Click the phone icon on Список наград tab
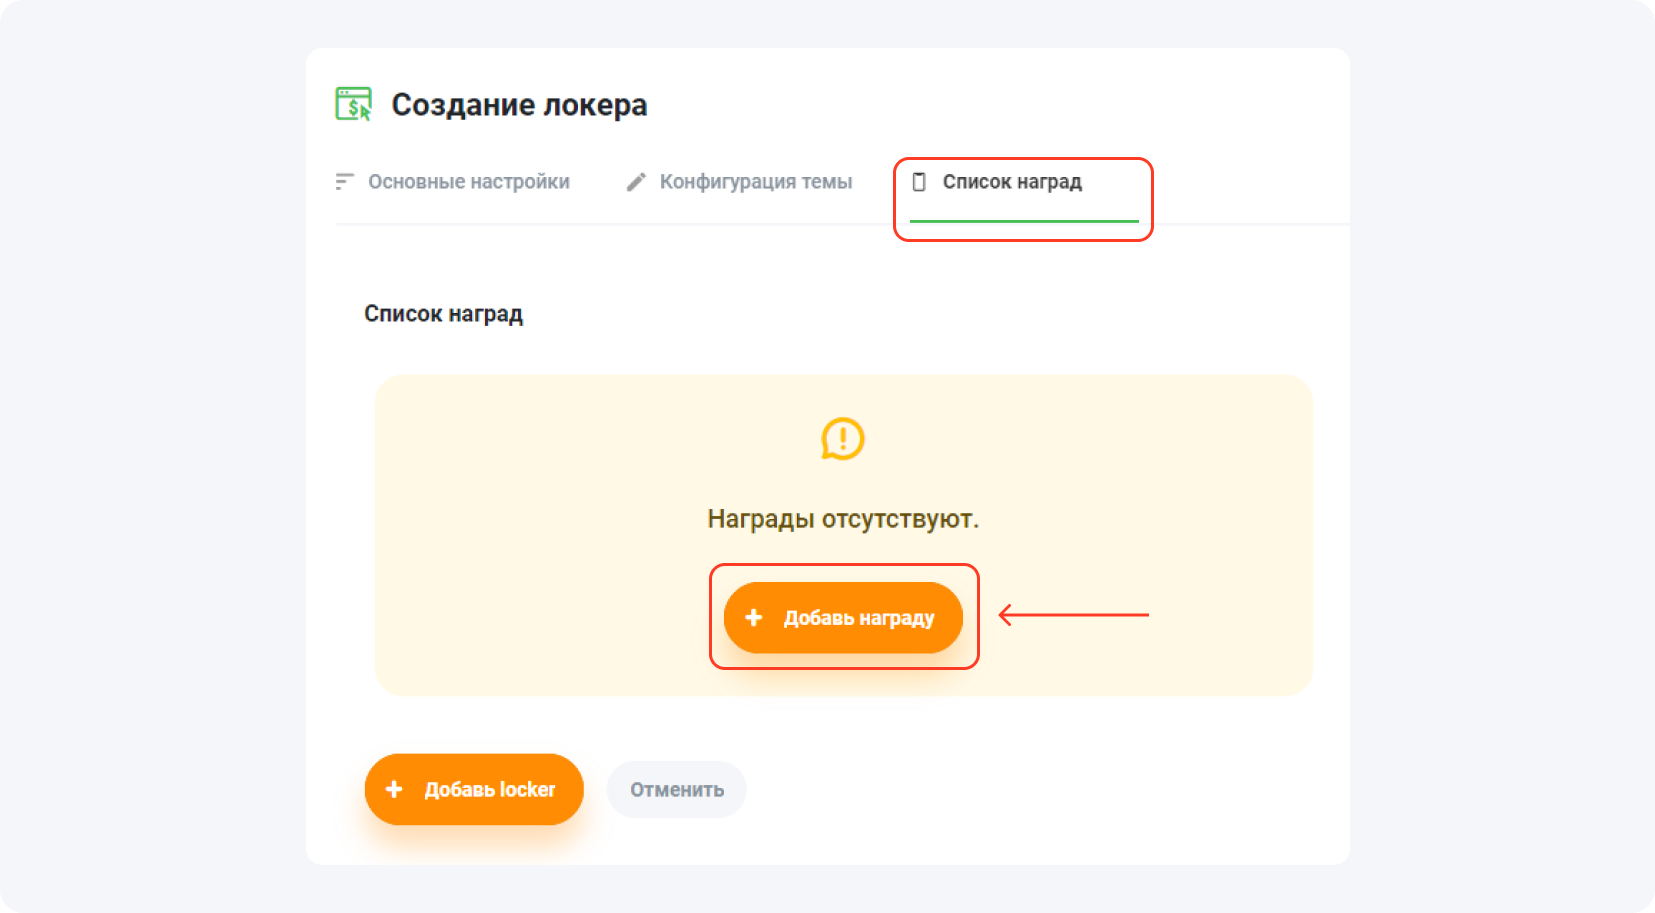The width and height of the screenshot is (1655, 913). coord(919,182)
